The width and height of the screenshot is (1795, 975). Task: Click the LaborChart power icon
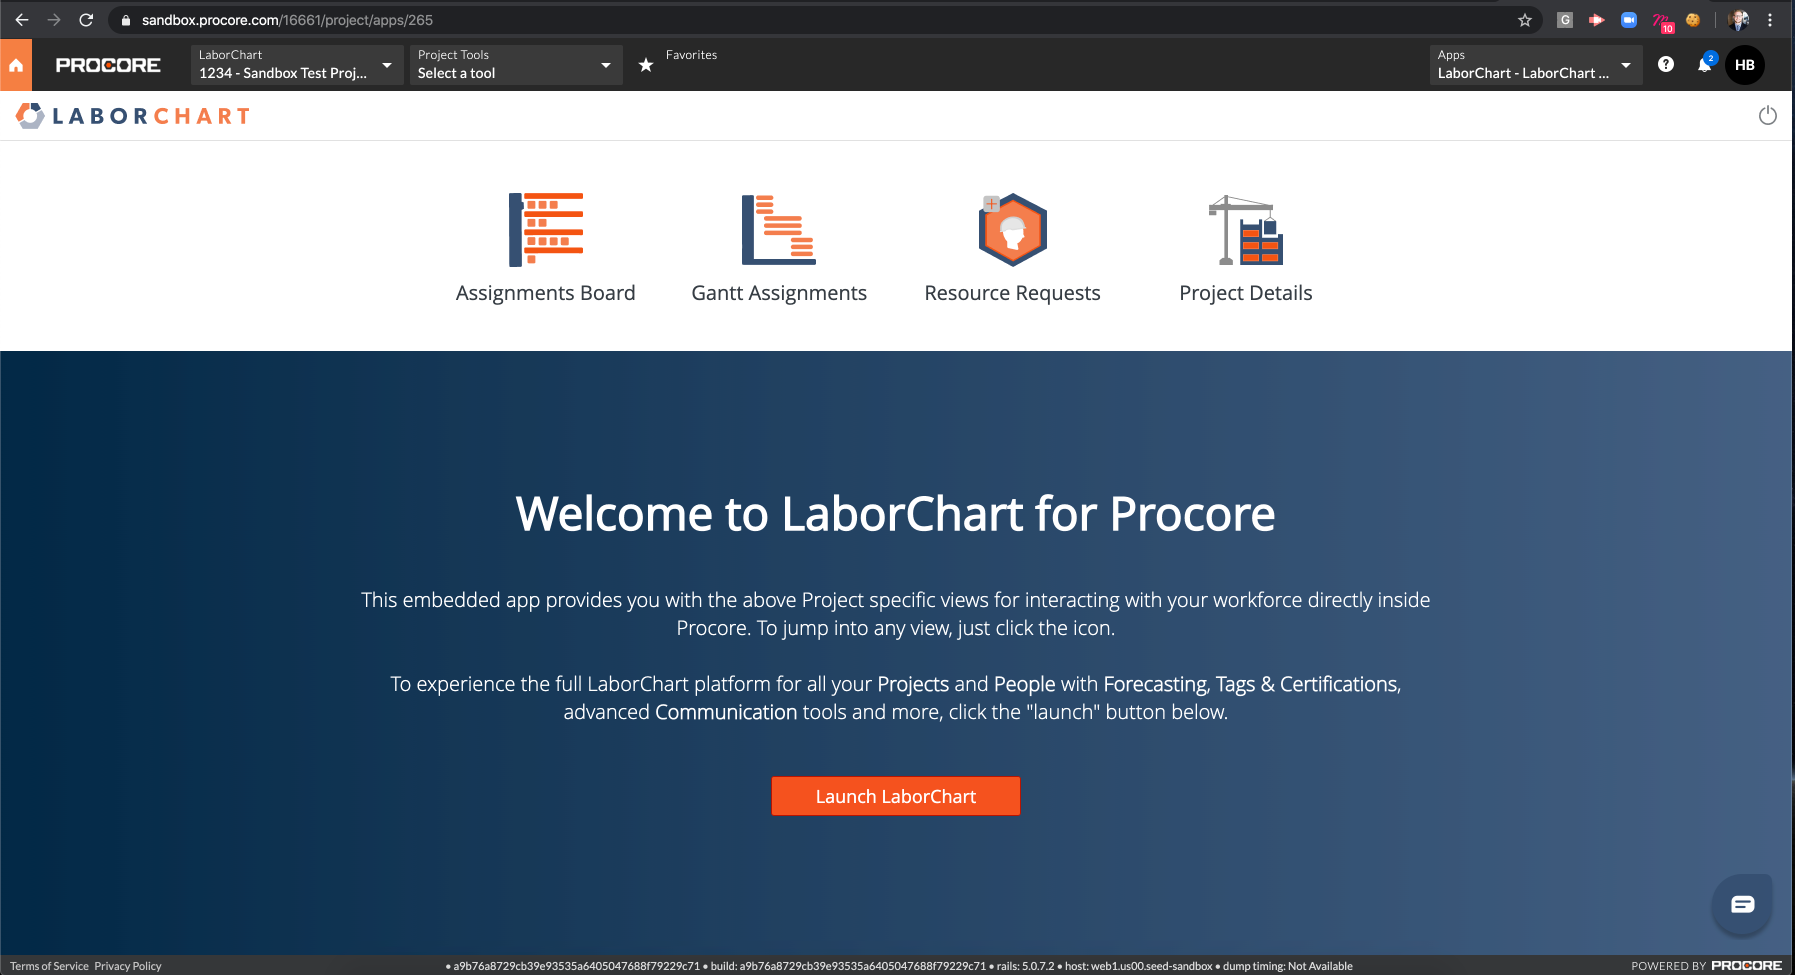click(x=1768, y=116)
